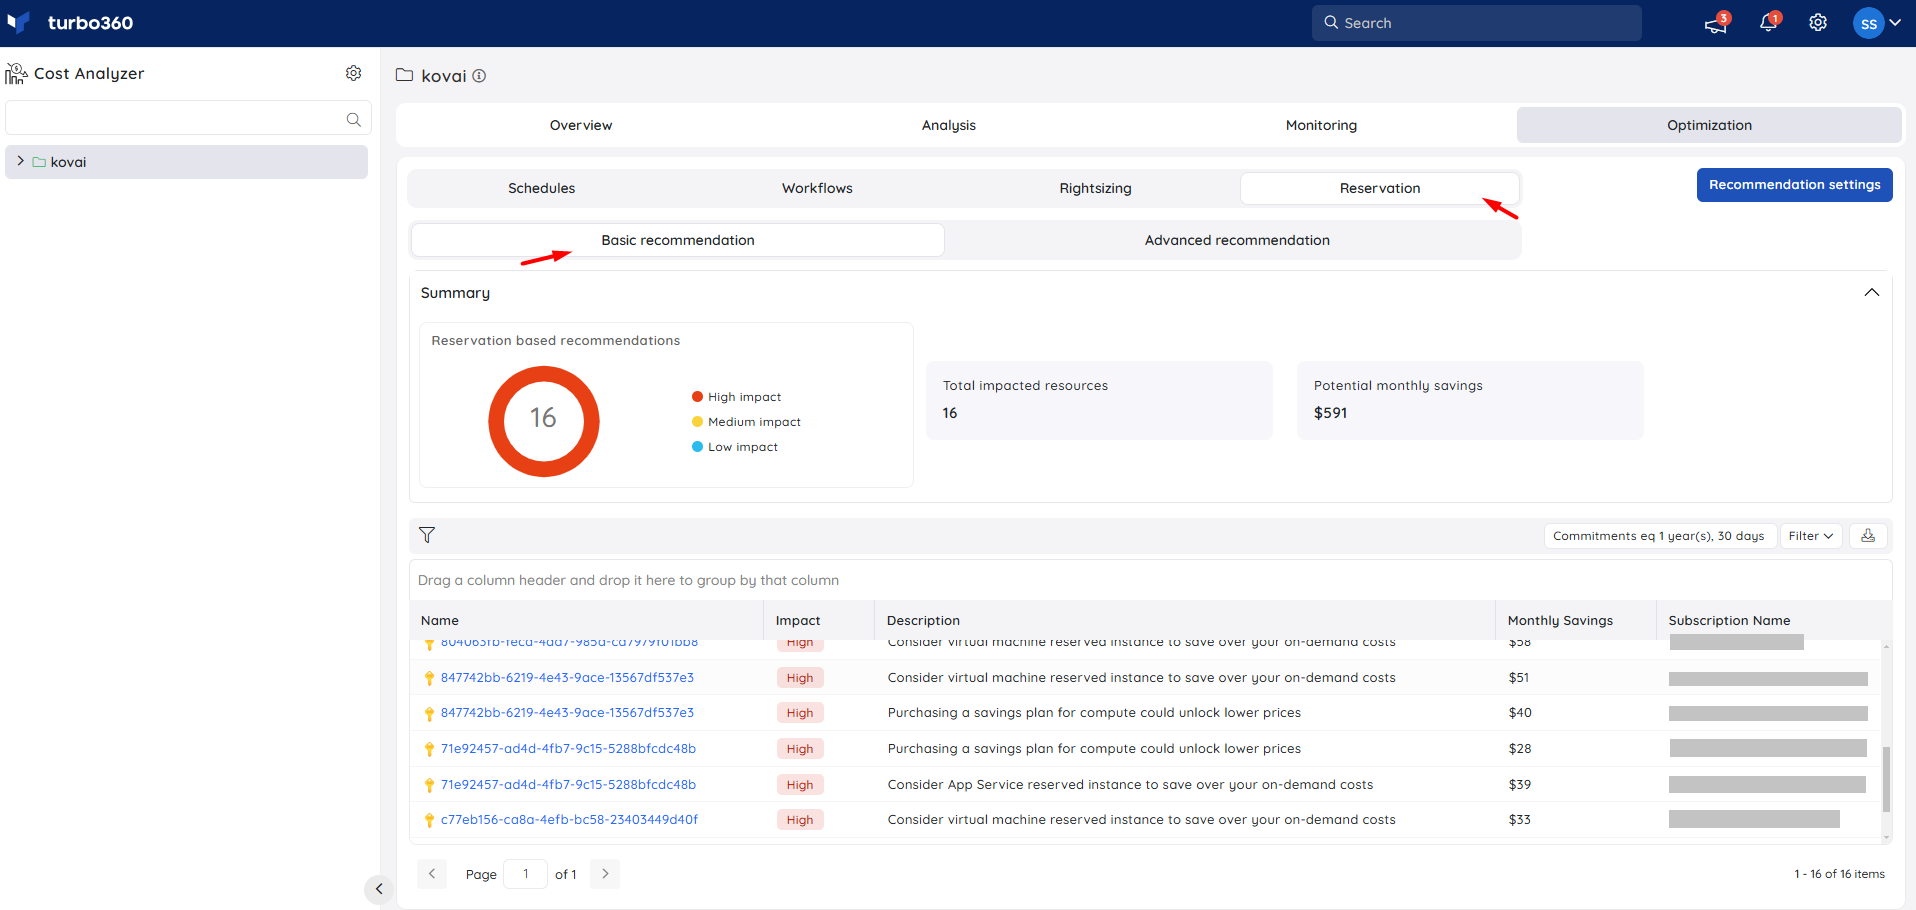This screenshot has width=1916, height=910.
Task: Toggle Low impact legend item
Action: pos(734,447)
